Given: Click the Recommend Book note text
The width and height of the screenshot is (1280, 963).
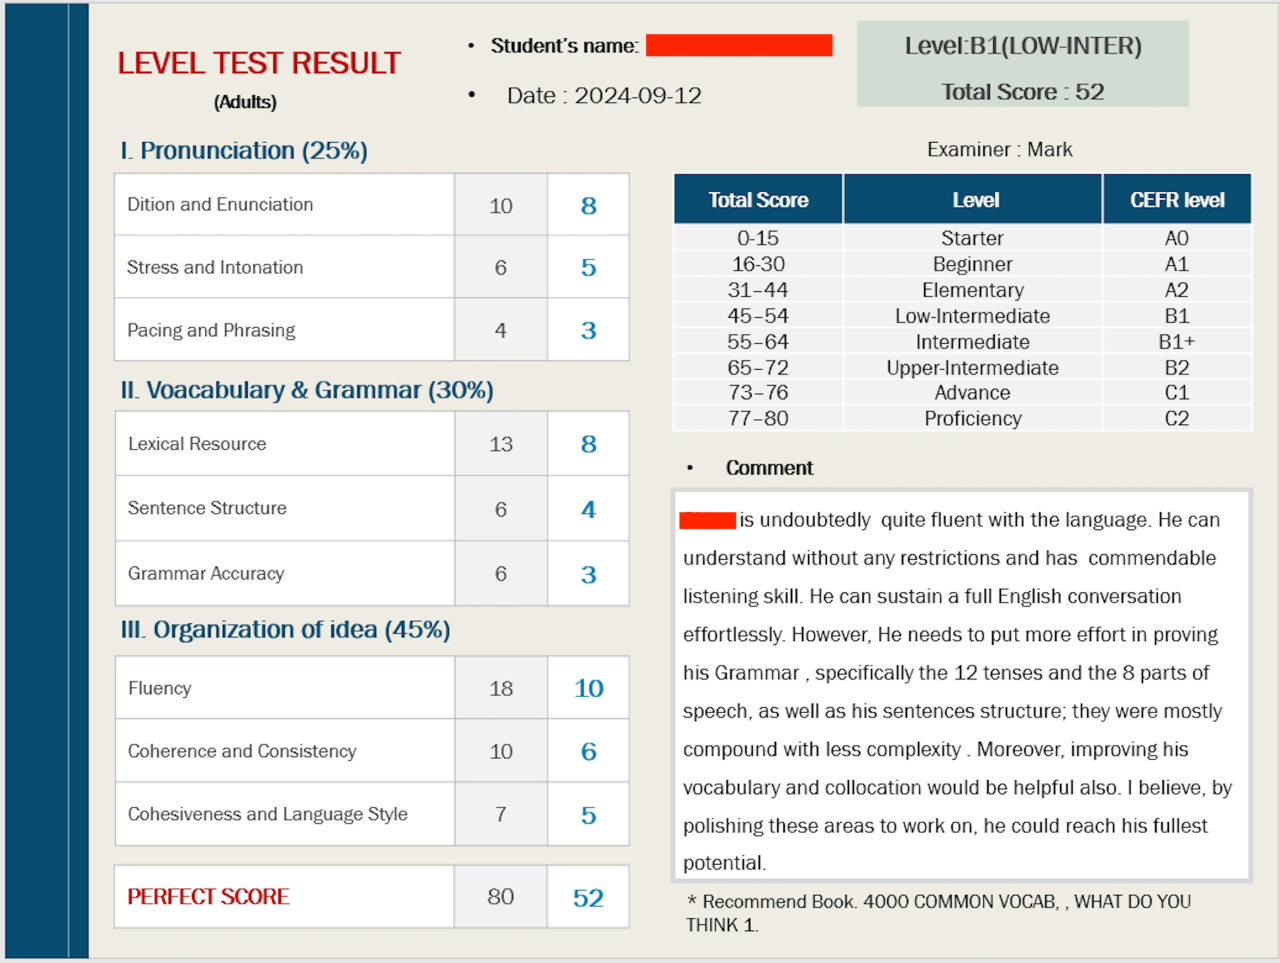Looking at the screenshot, I should (938, 913).
